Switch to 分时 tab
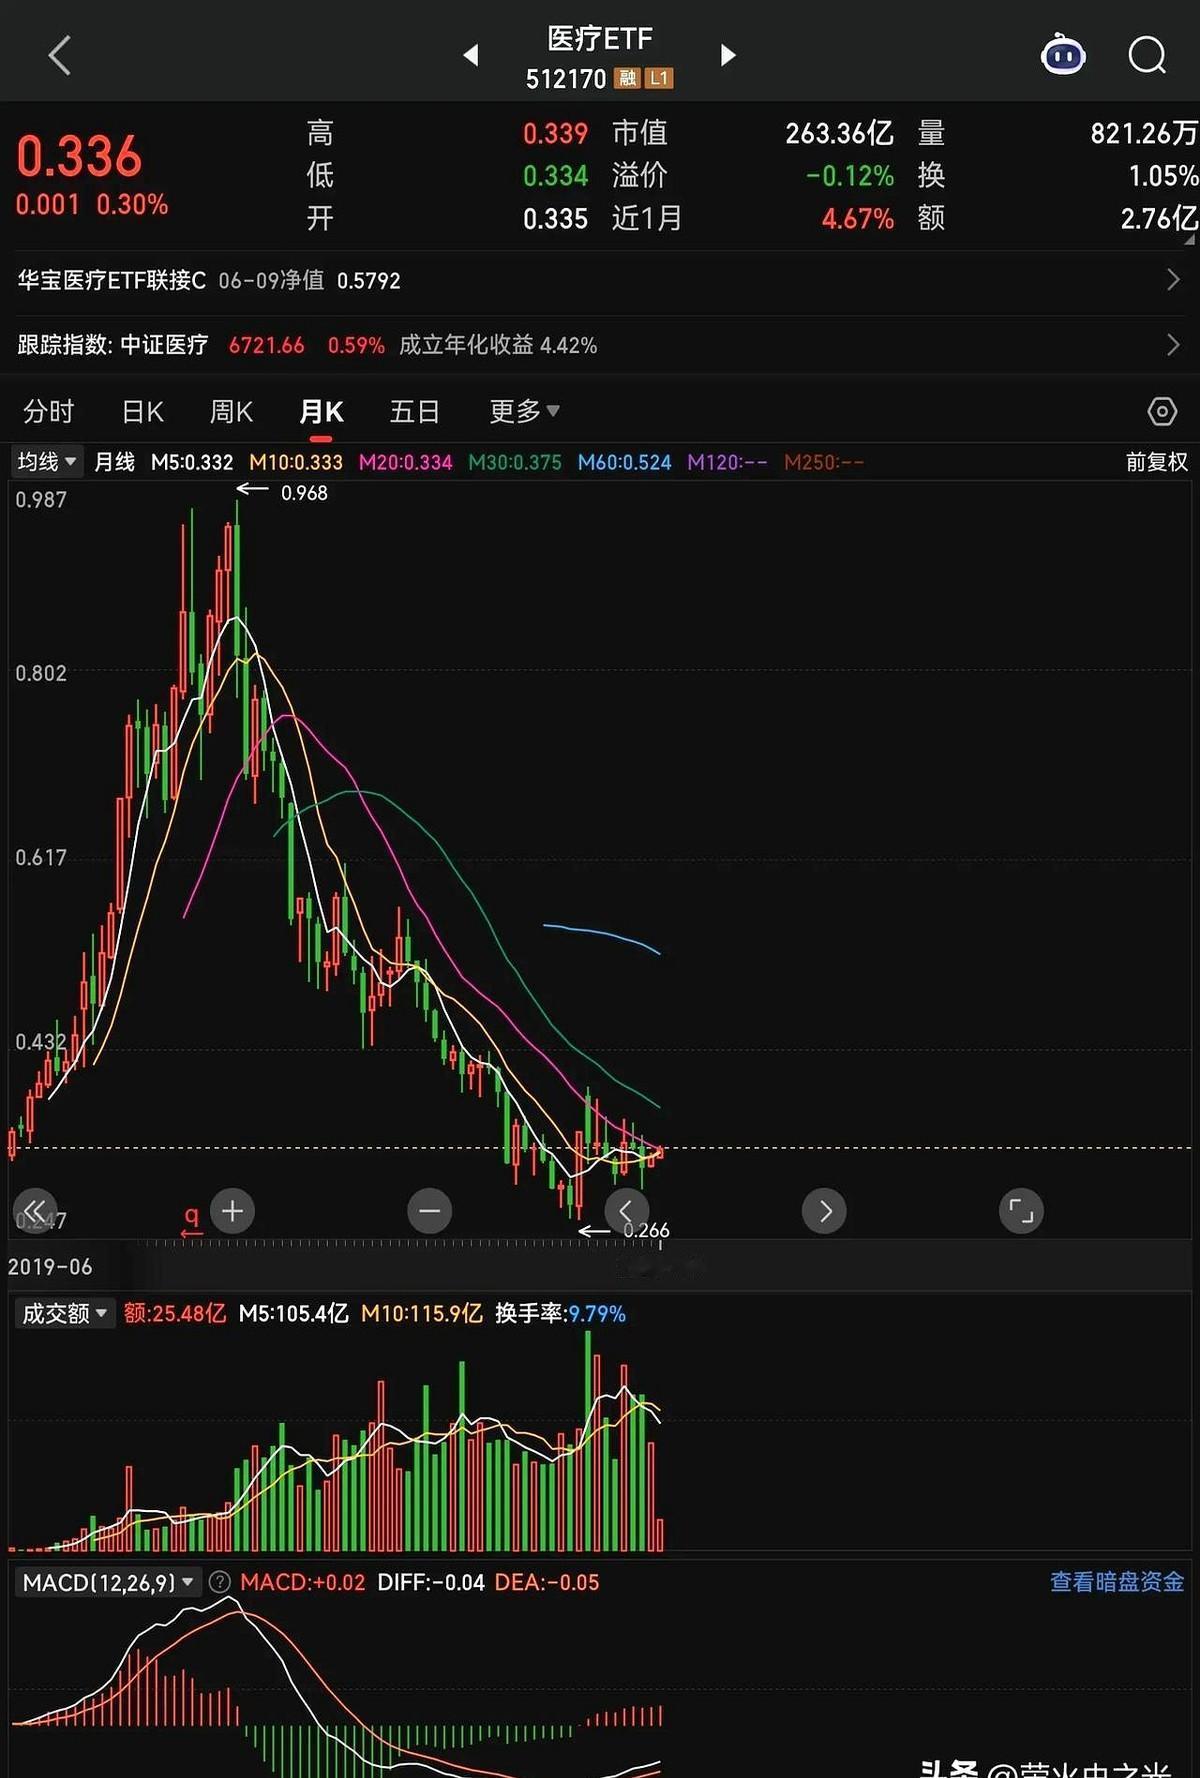Viewport: 1200px width, 1778px height. pyautogui.click(x=49, y=411)
